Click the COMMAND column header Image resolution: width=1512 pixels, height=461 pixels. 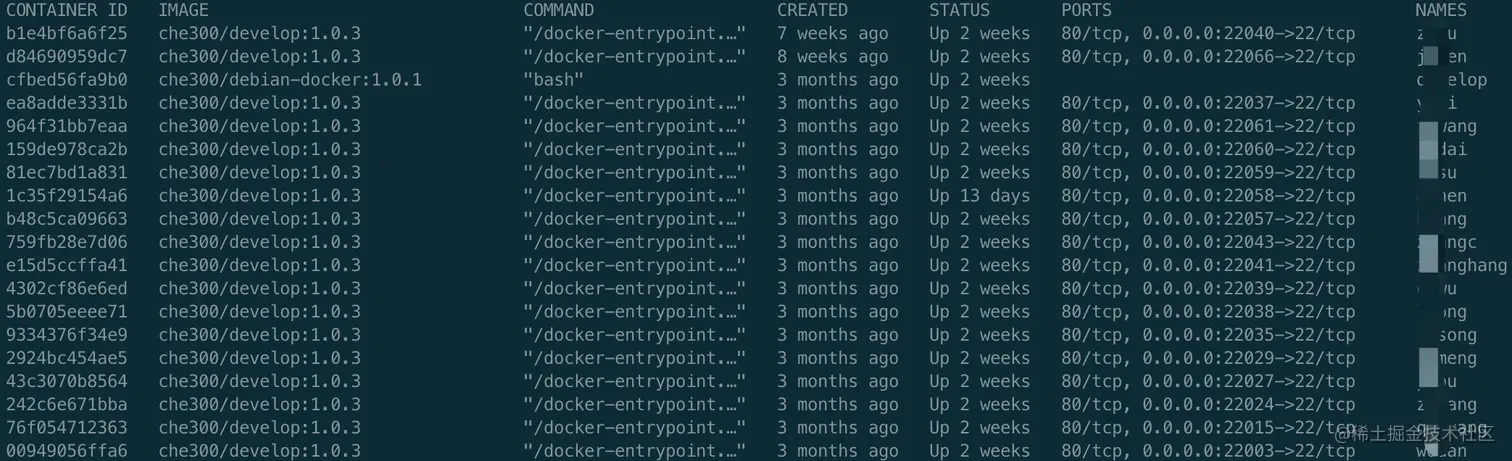tap(558, 10)
